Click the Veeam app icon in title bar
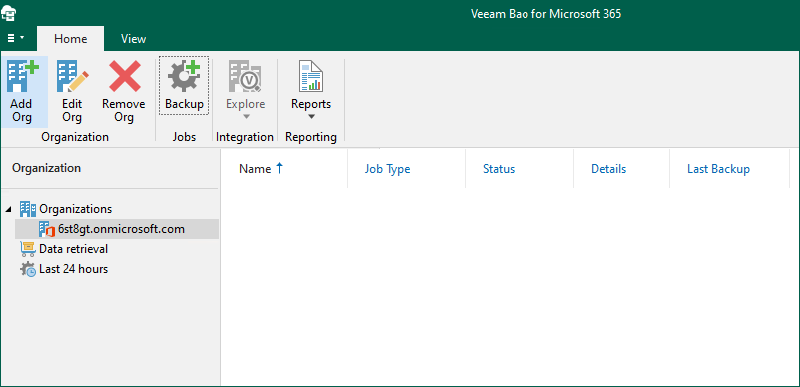 (8, 13)
